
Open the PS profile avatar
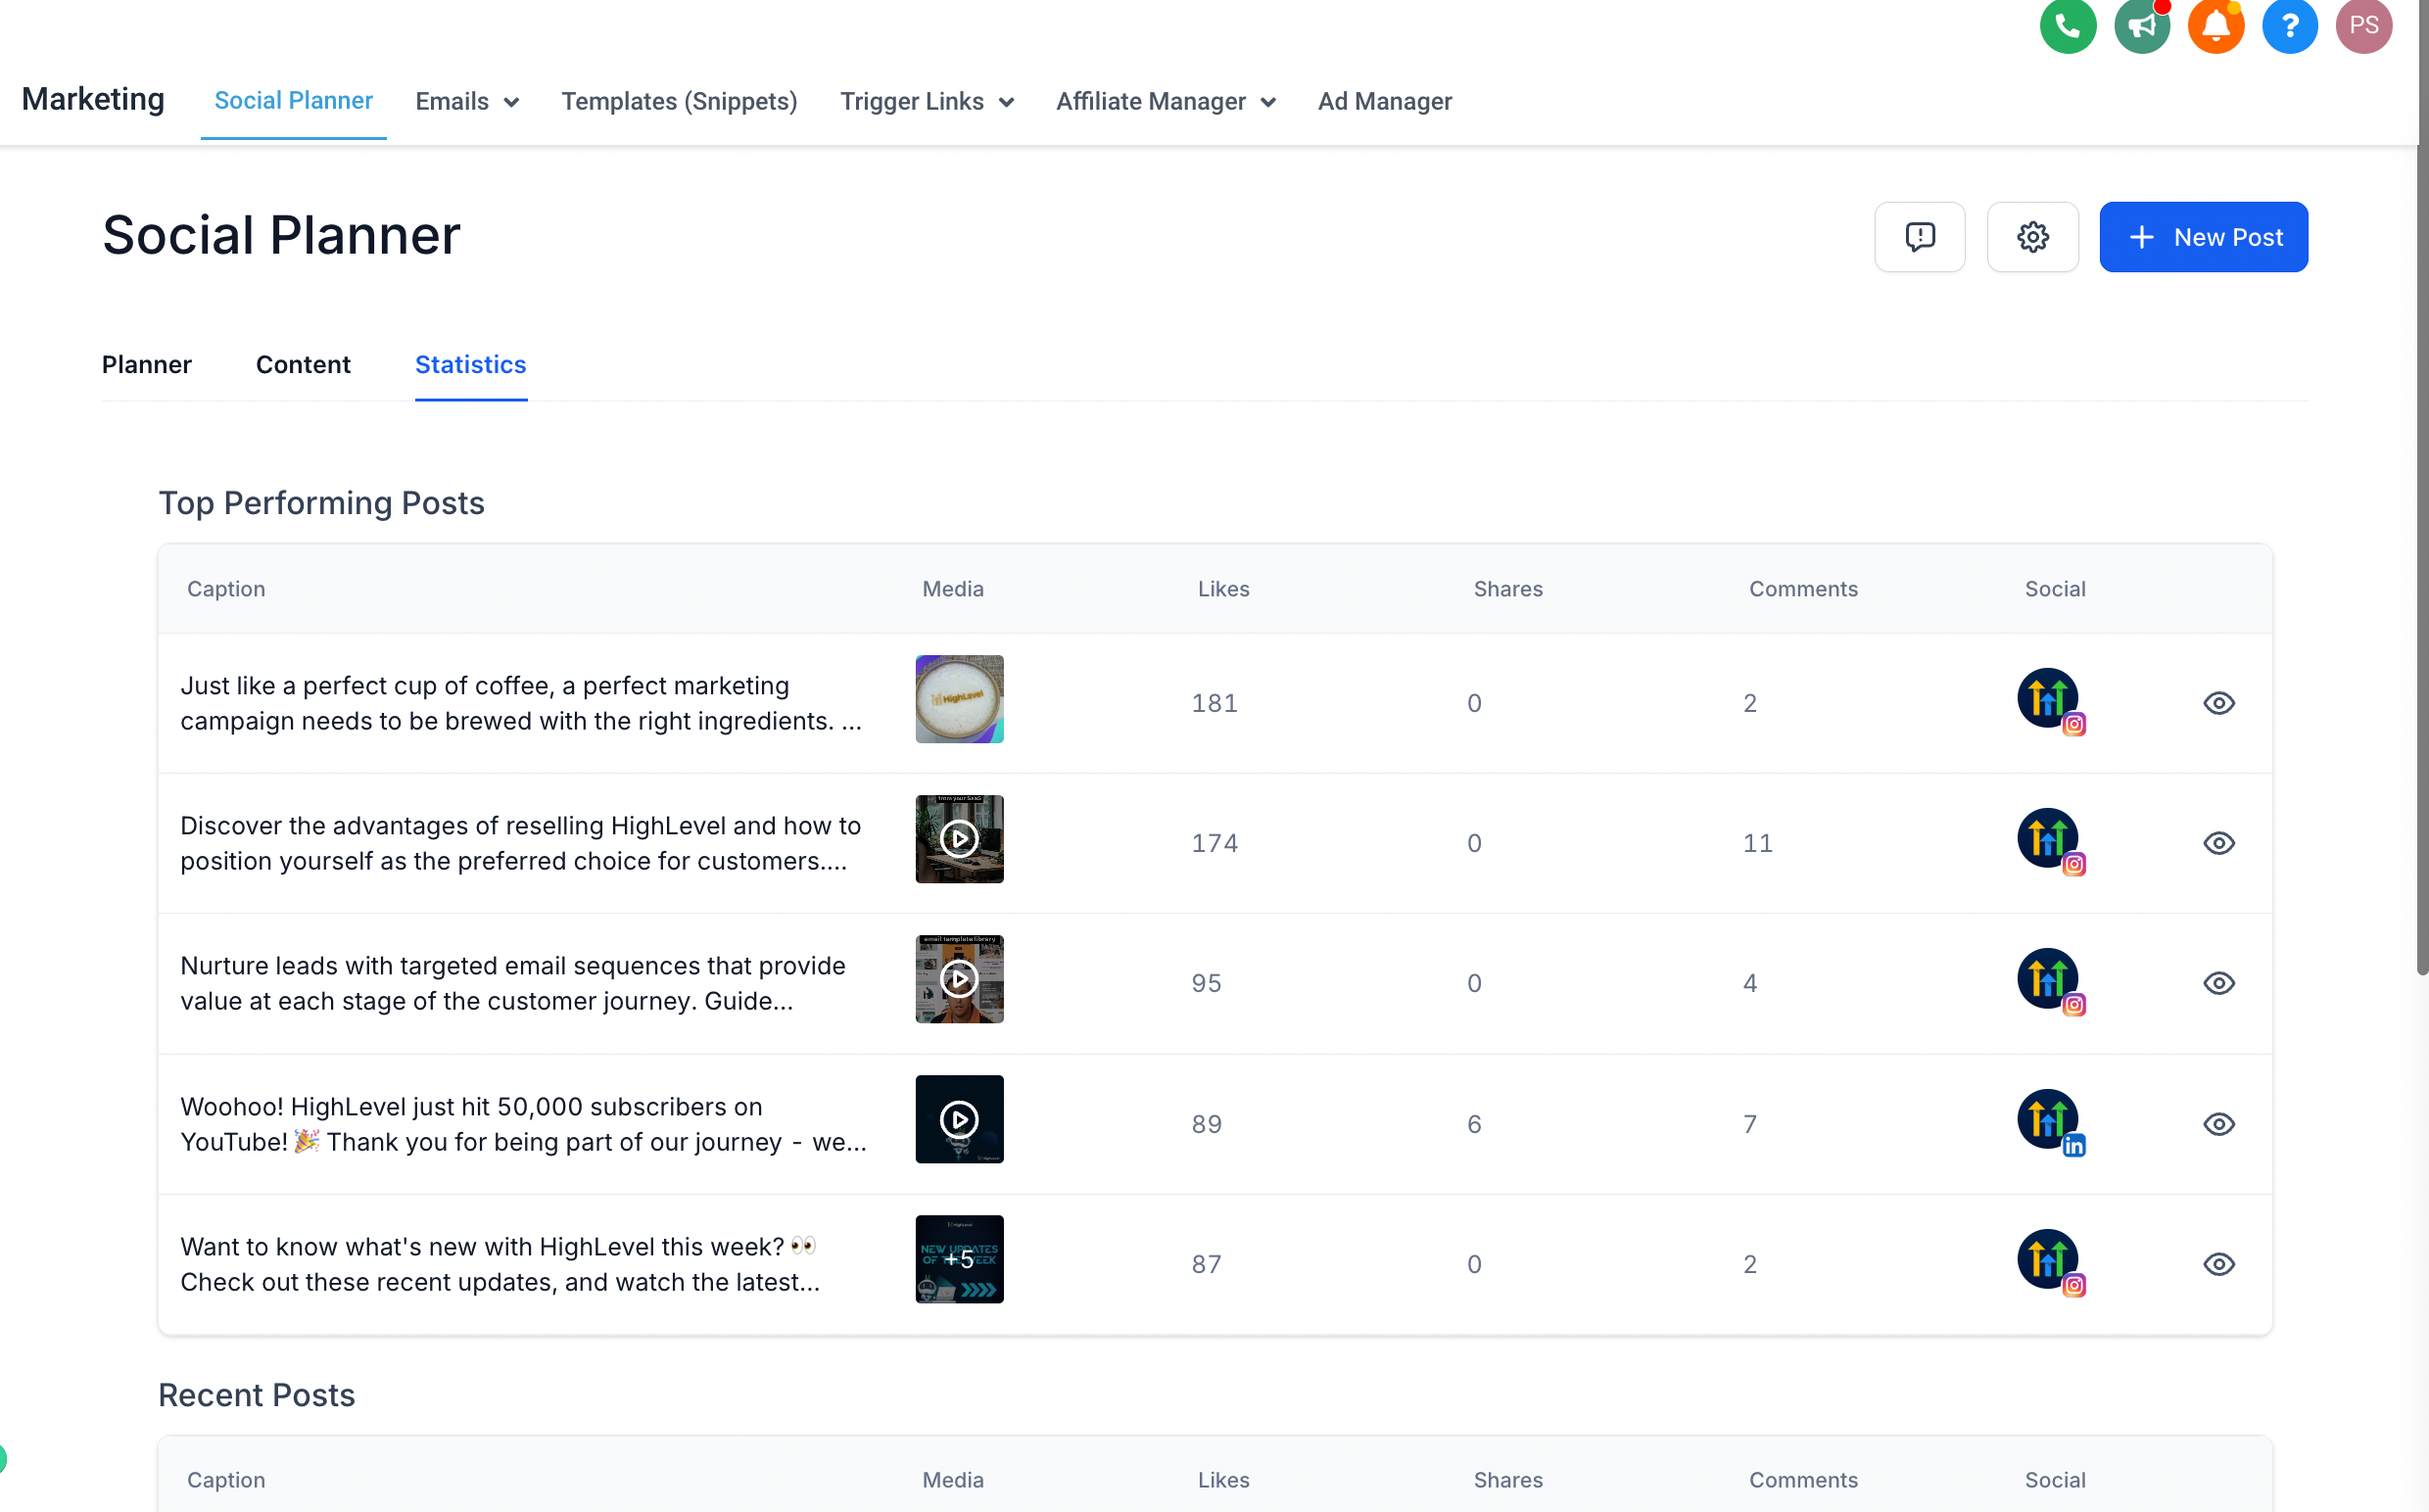[2363, 25]
